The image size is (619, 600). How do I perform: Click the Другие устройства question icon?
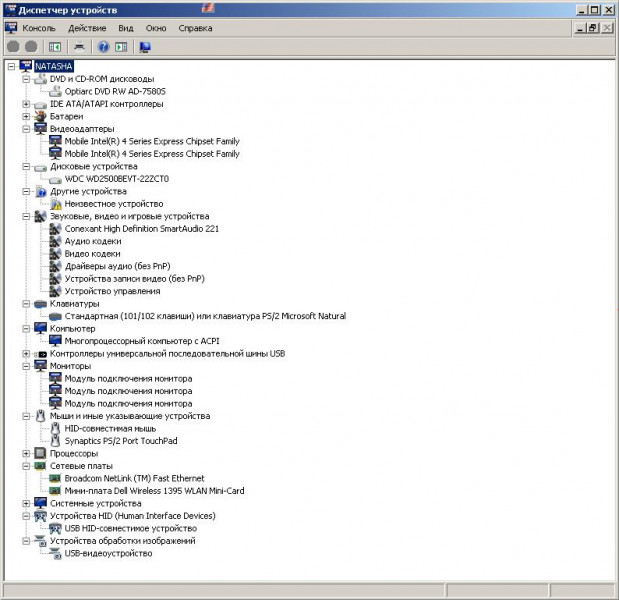(40, 191)
